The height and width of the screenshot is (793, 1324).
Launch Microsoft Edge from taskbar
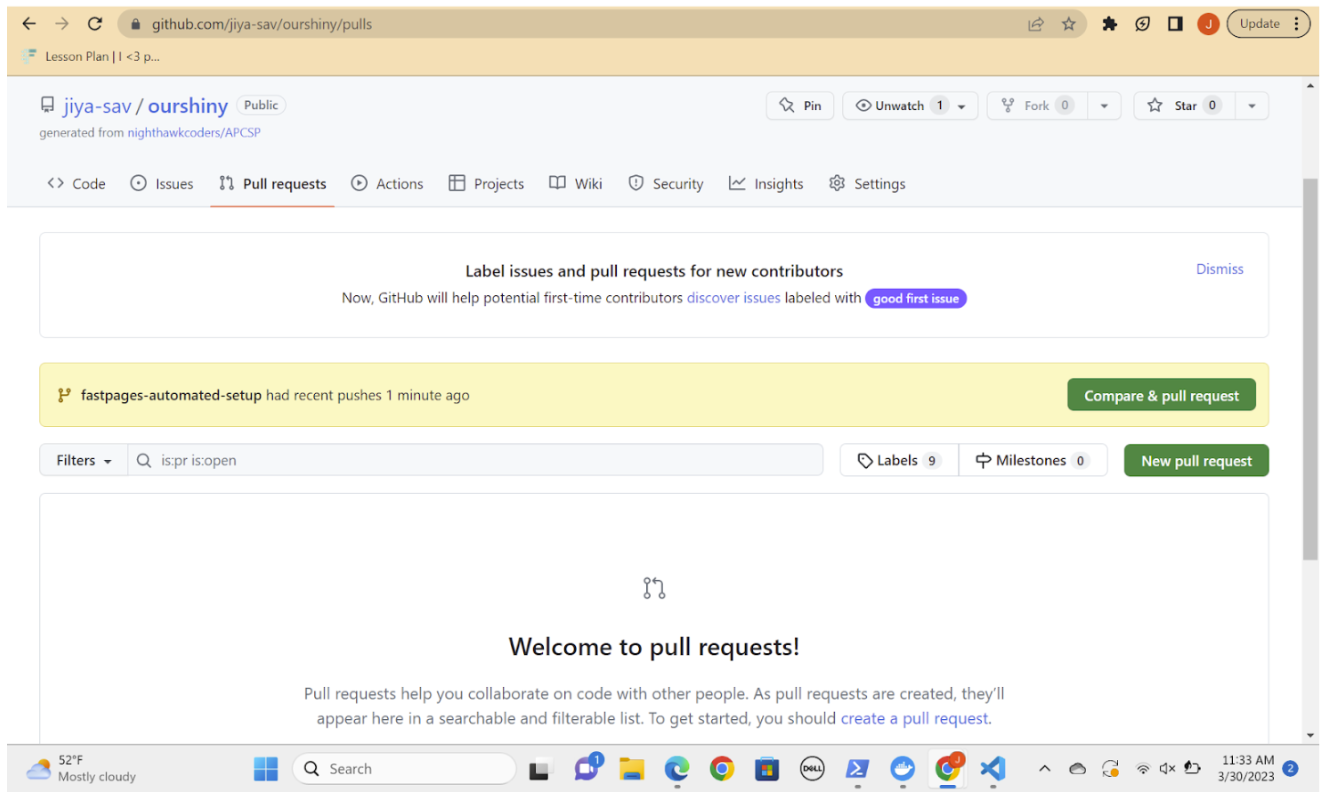[x=677, y=769]
